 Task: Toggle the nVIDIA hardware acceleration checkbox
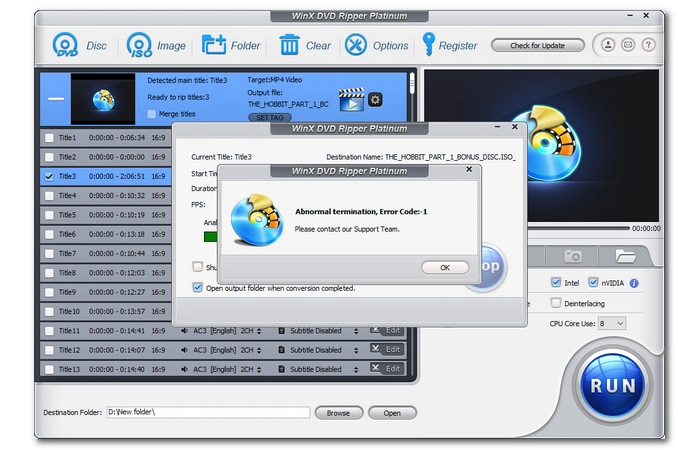(593, 283)
